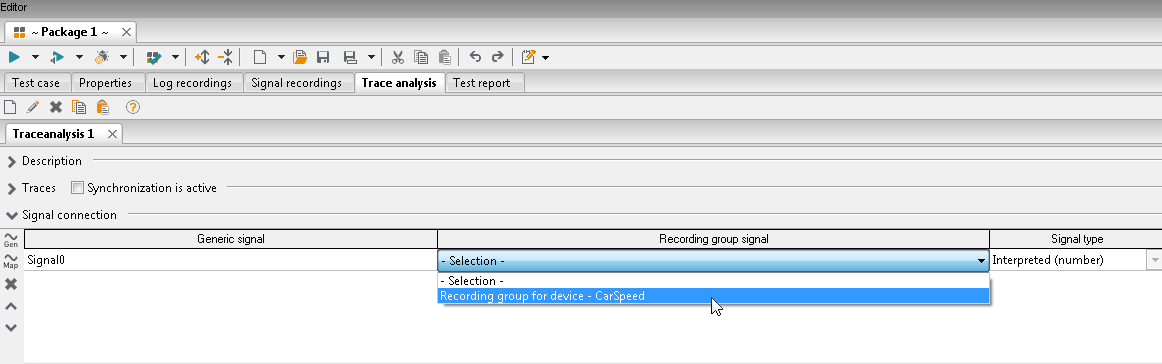Open the checkmark icon's dropdown arrow
Image resolution: width=1162 pixels, height=364 pixels.
point(175,57)
